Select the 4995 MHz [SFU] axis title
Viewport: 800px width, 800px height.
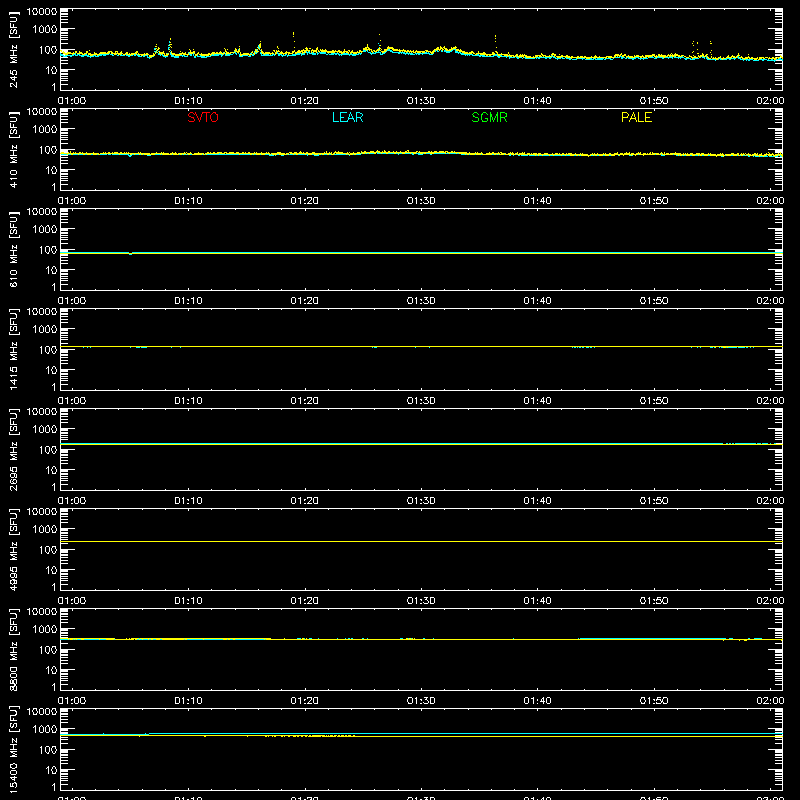click(14, 549)
